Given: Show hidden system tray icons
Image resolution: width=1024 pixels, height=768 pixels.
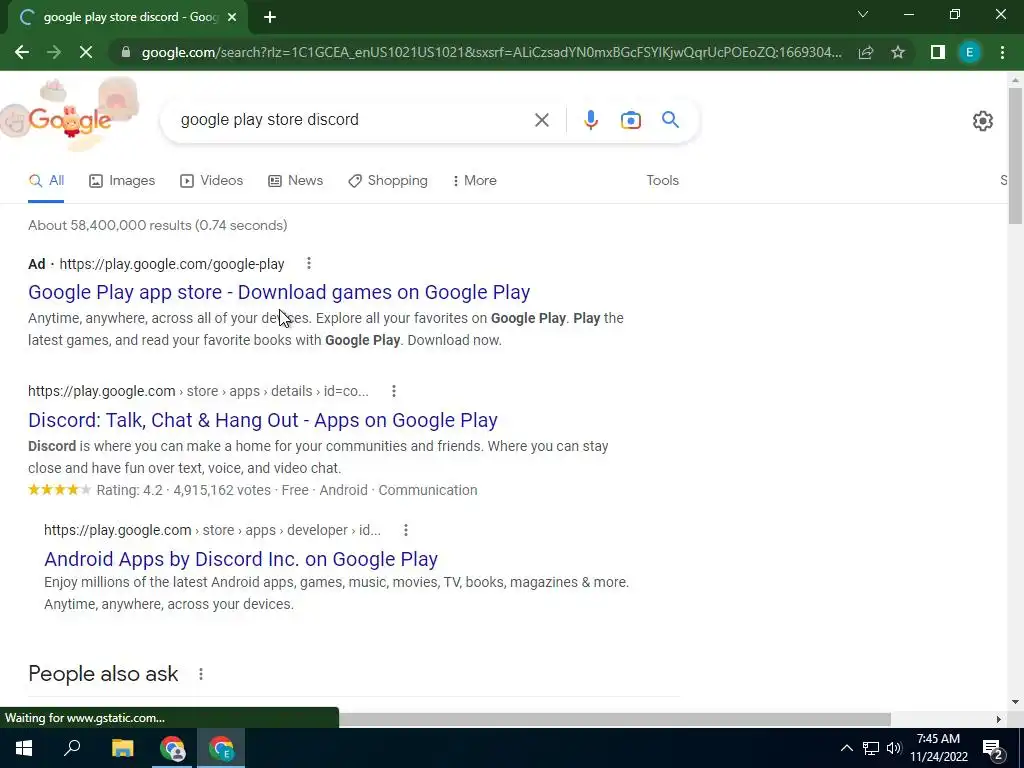Looking at the screenshot, I should pyautogui.click(x=846, y=748).
